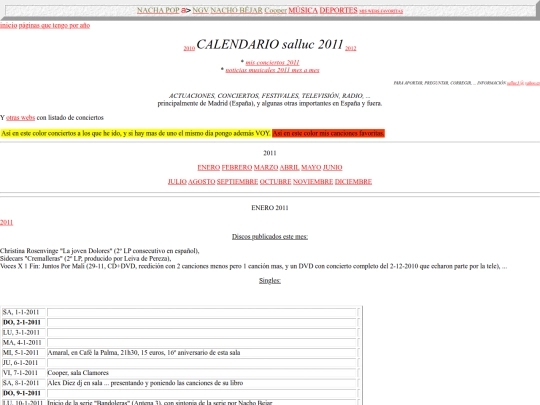Viewport: 540px width, 405px height.
Task: Click the 'ENERO 2011' section heading
Action: [270, 208]
